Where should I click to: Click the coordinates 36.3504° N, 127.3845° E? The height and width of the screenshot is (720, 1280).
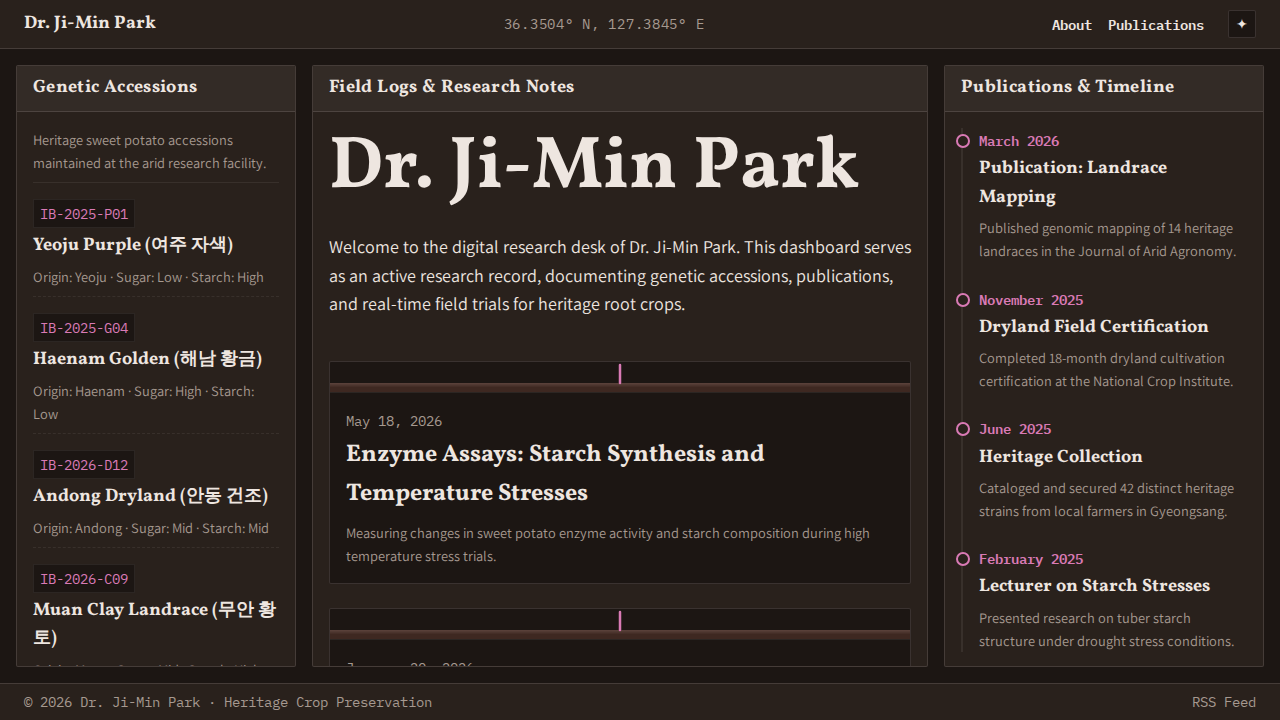tap(604, 24)
